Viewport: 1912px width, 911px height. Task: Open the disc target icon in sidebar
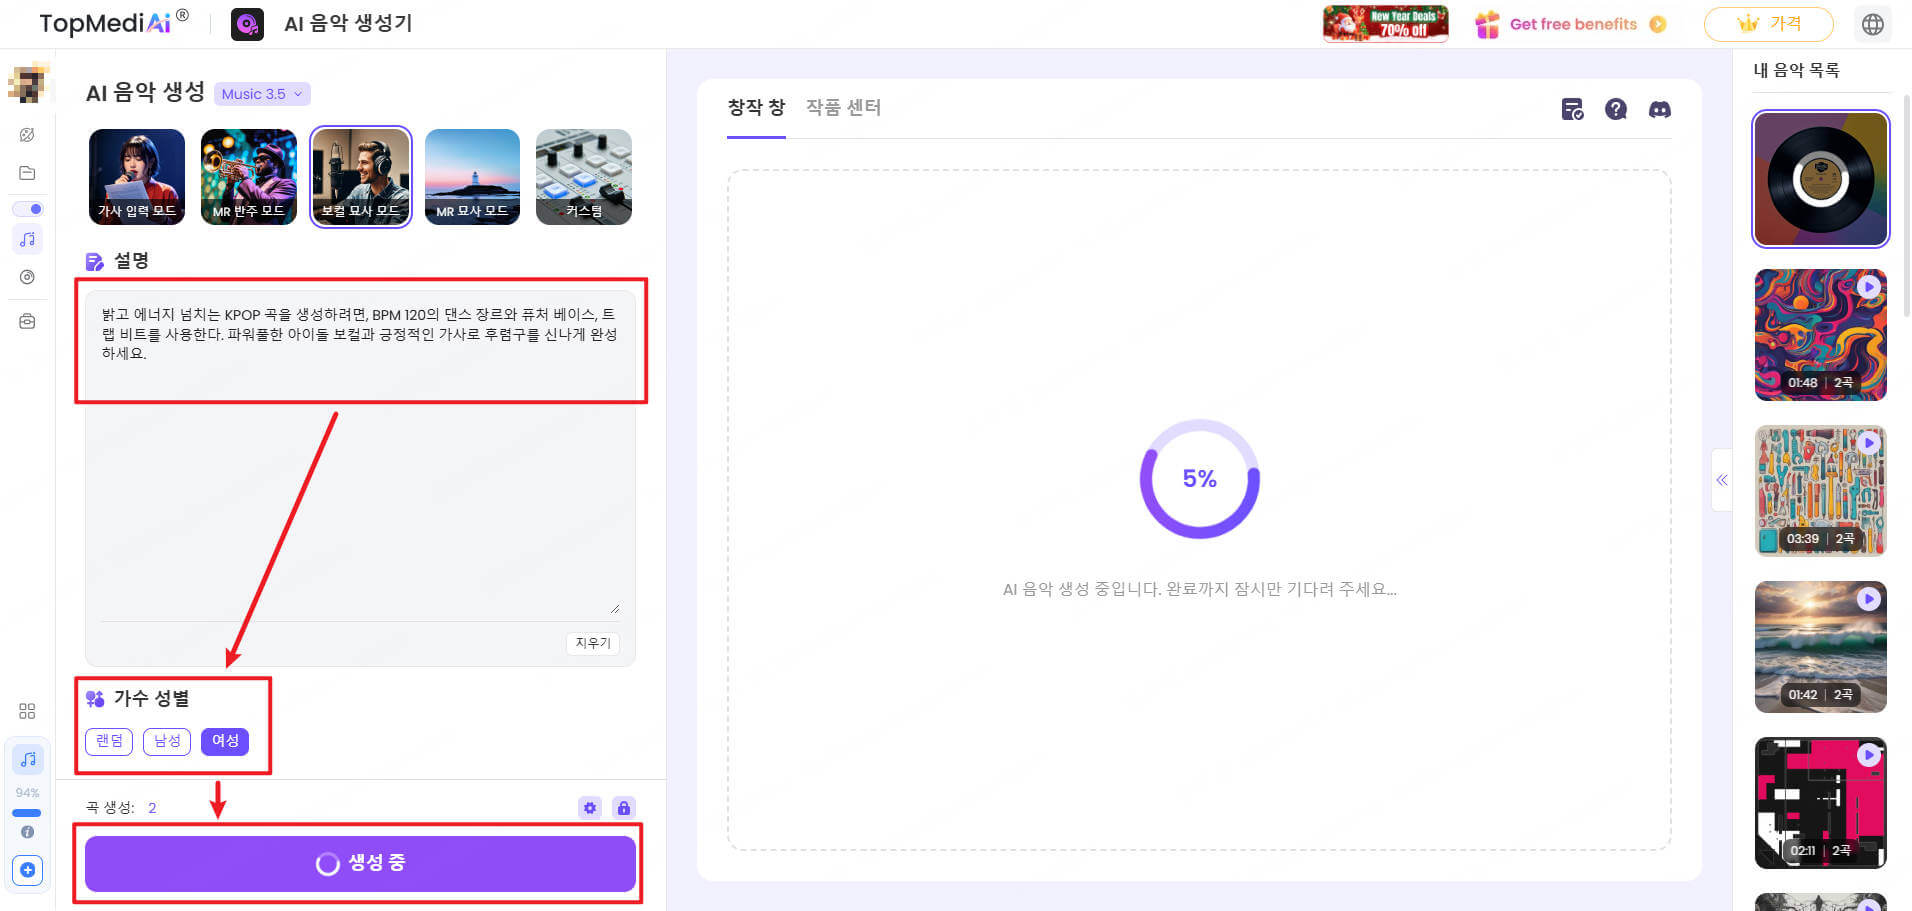pyautogui.click(x=27, y=277)
